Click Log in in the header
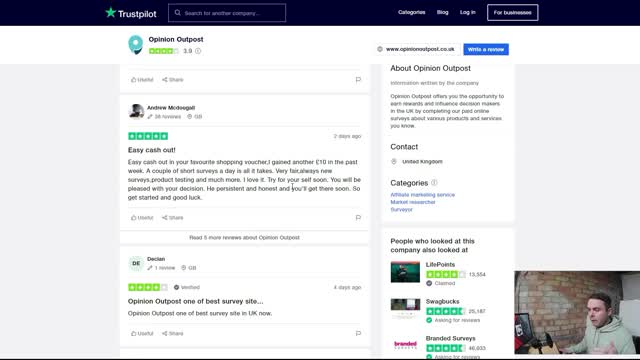 pyautogui.click(x=468, y=12)
